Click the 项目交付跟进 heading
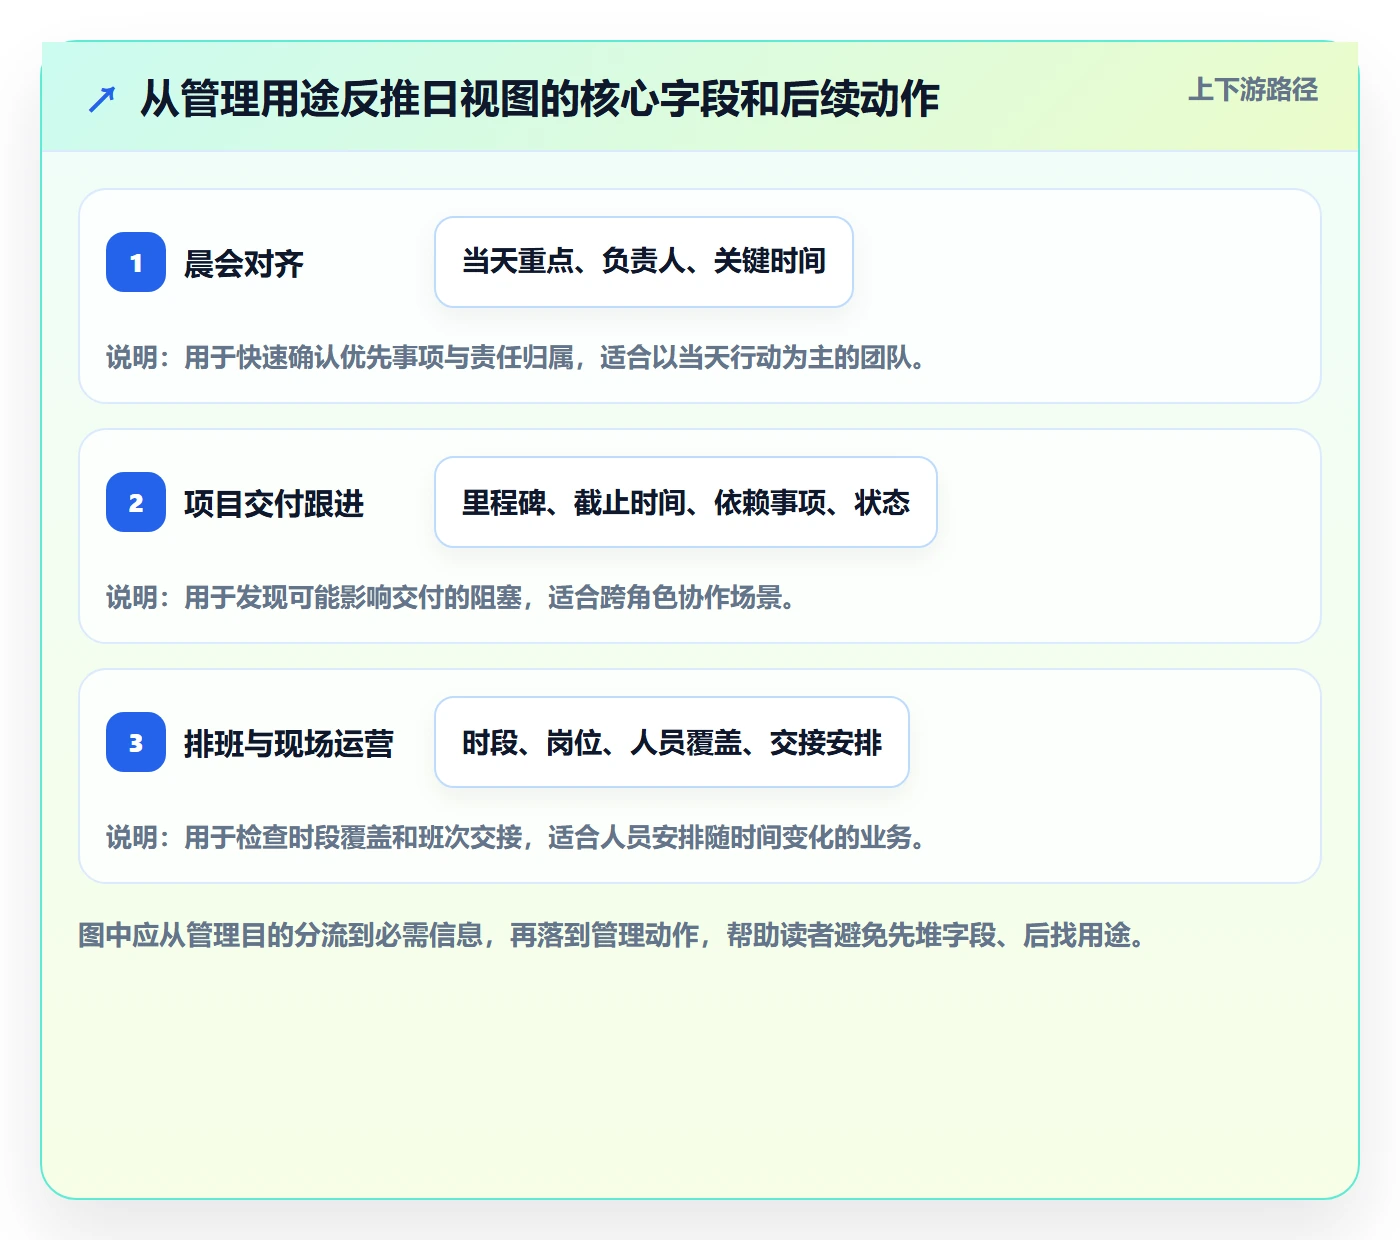 pyautogui.click(x=274, y=504)
